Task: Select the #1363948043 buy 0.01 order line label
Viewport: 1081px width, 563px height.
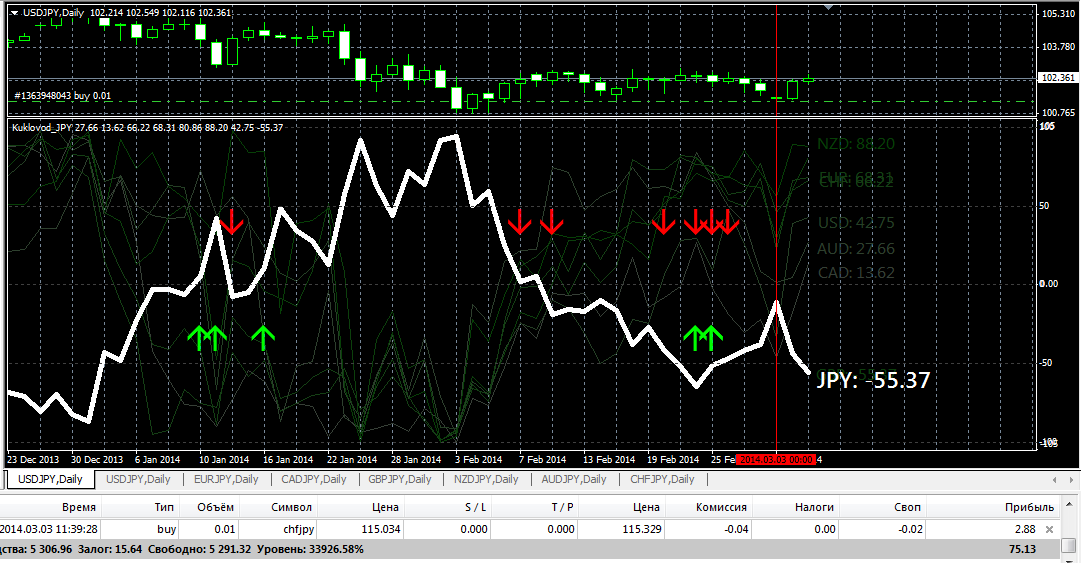Action: pos(63,96)
